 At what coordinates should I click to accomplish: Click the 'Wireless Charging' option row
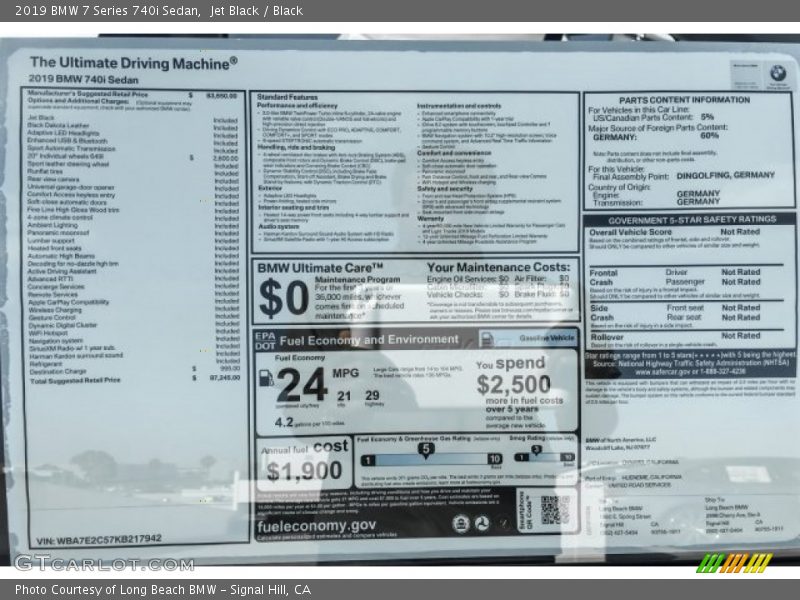click(132, 310)
